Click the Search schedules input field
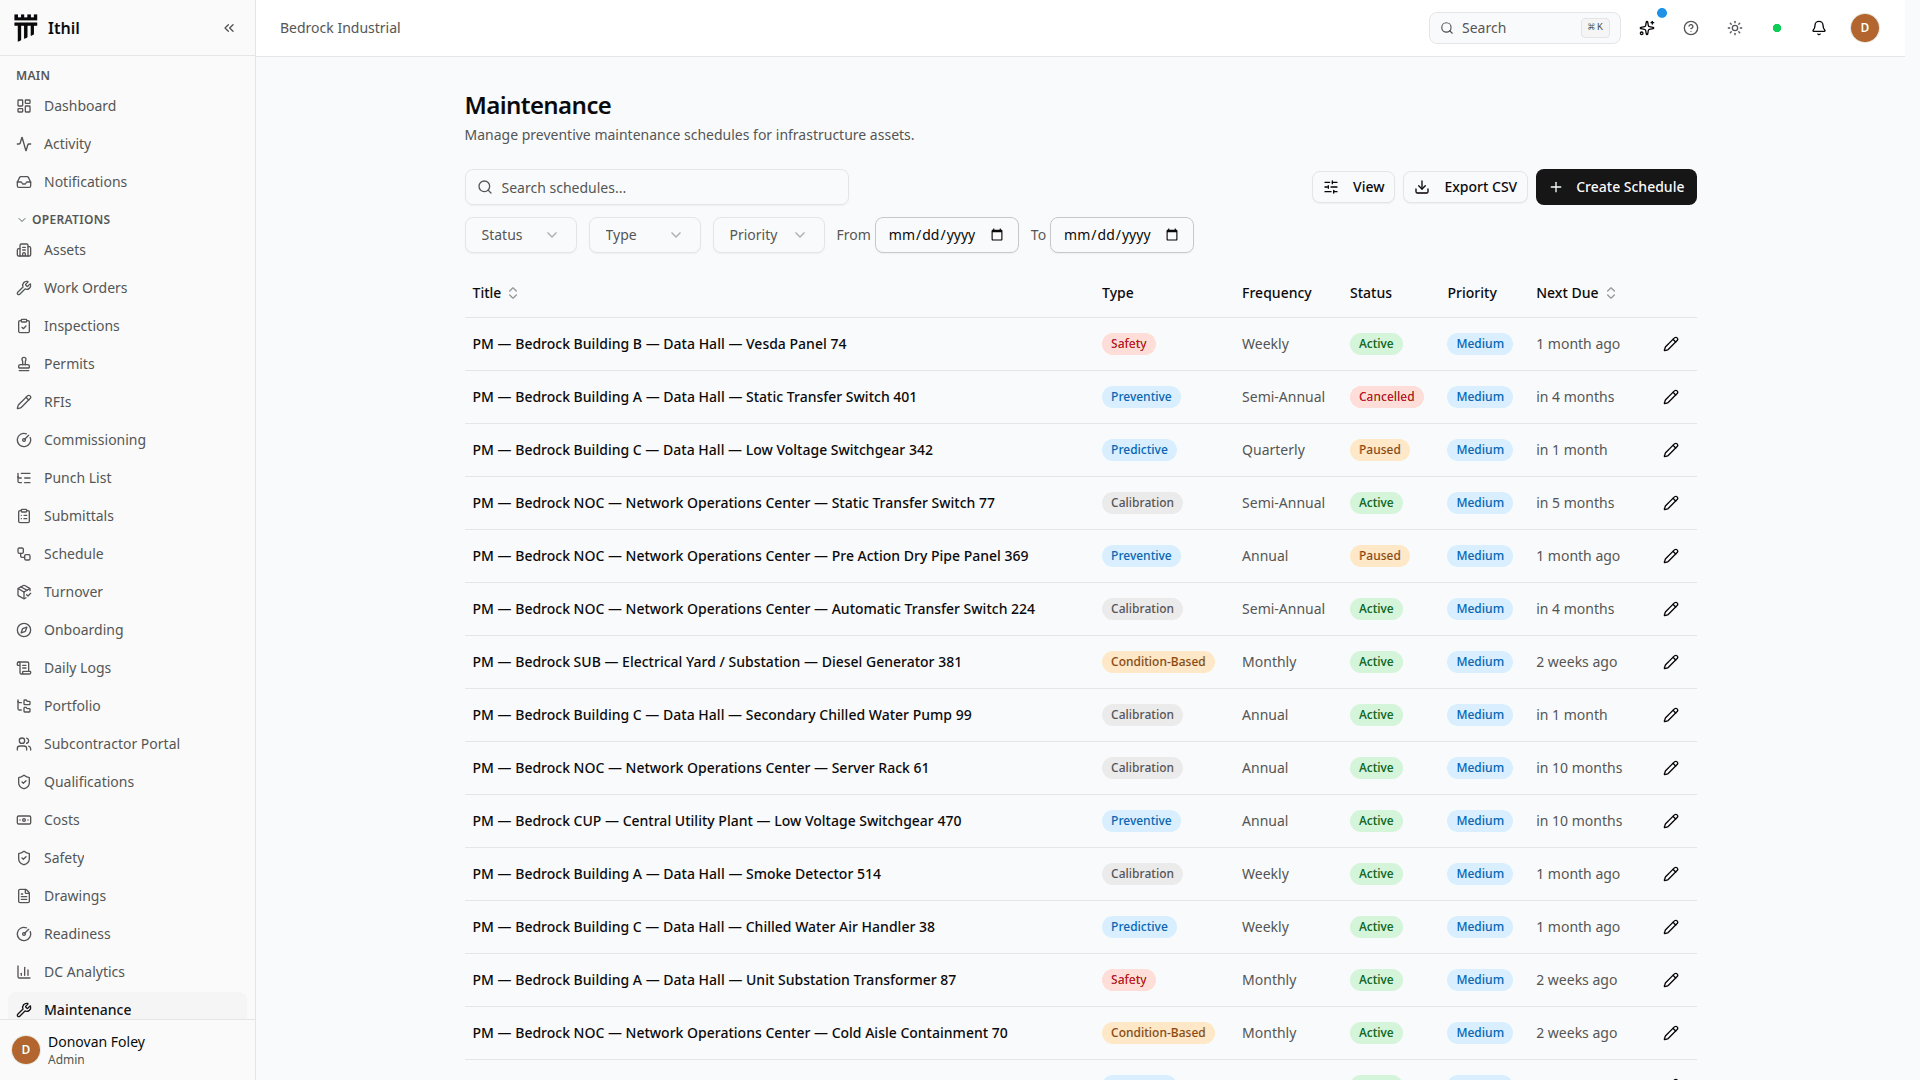The height and width of the screenshot is (1080, 1920). 657,187
